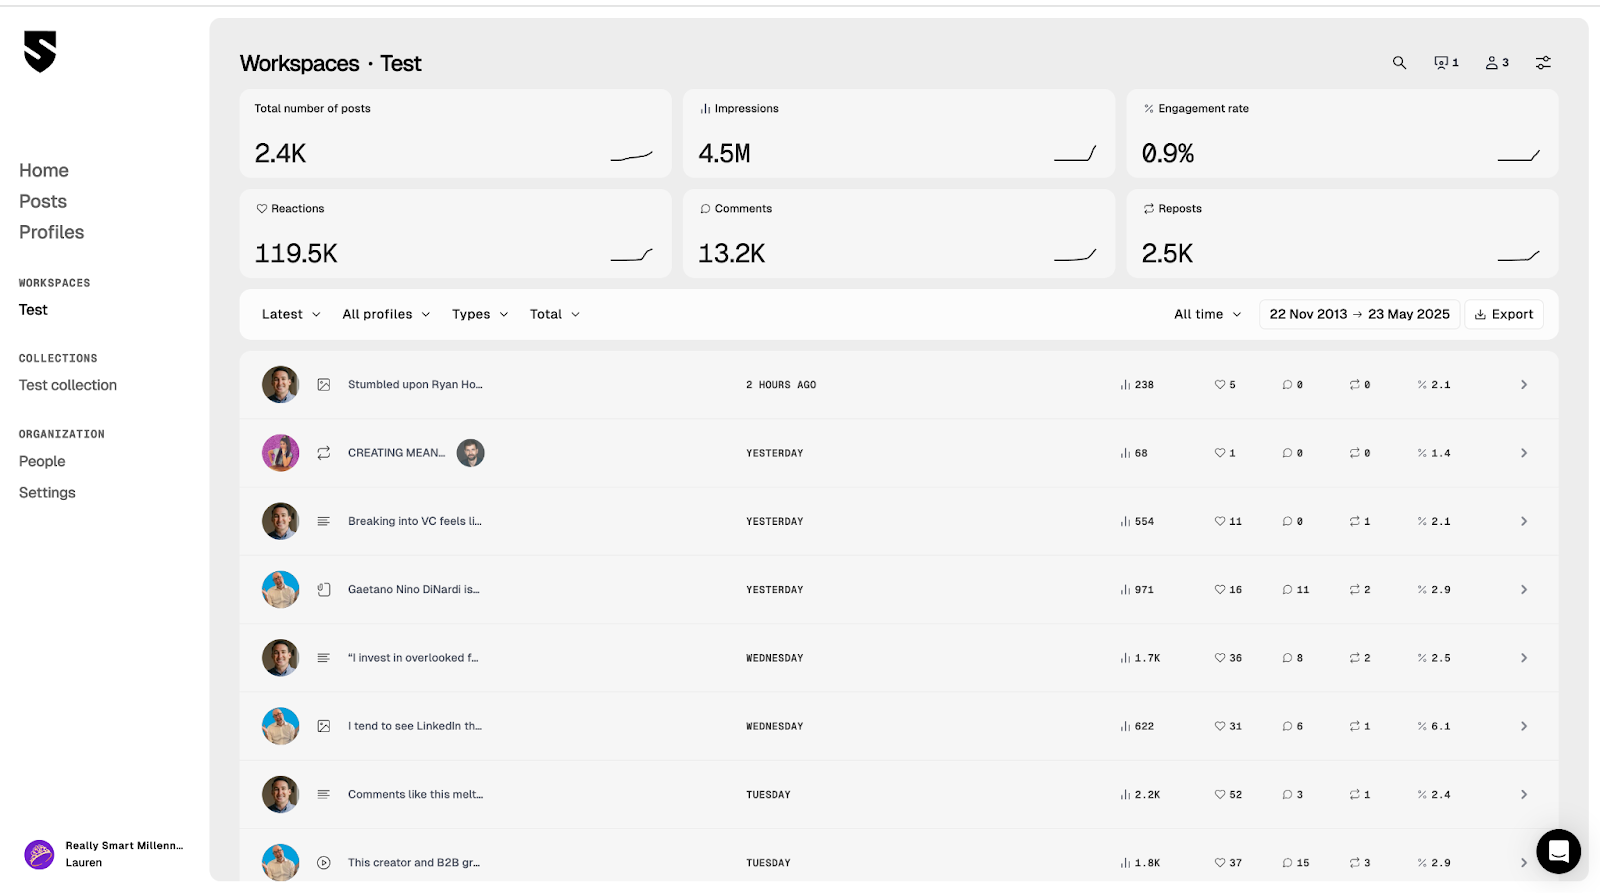
Task: Open post titled Breaking into VC feels li...
Action: 415,521
